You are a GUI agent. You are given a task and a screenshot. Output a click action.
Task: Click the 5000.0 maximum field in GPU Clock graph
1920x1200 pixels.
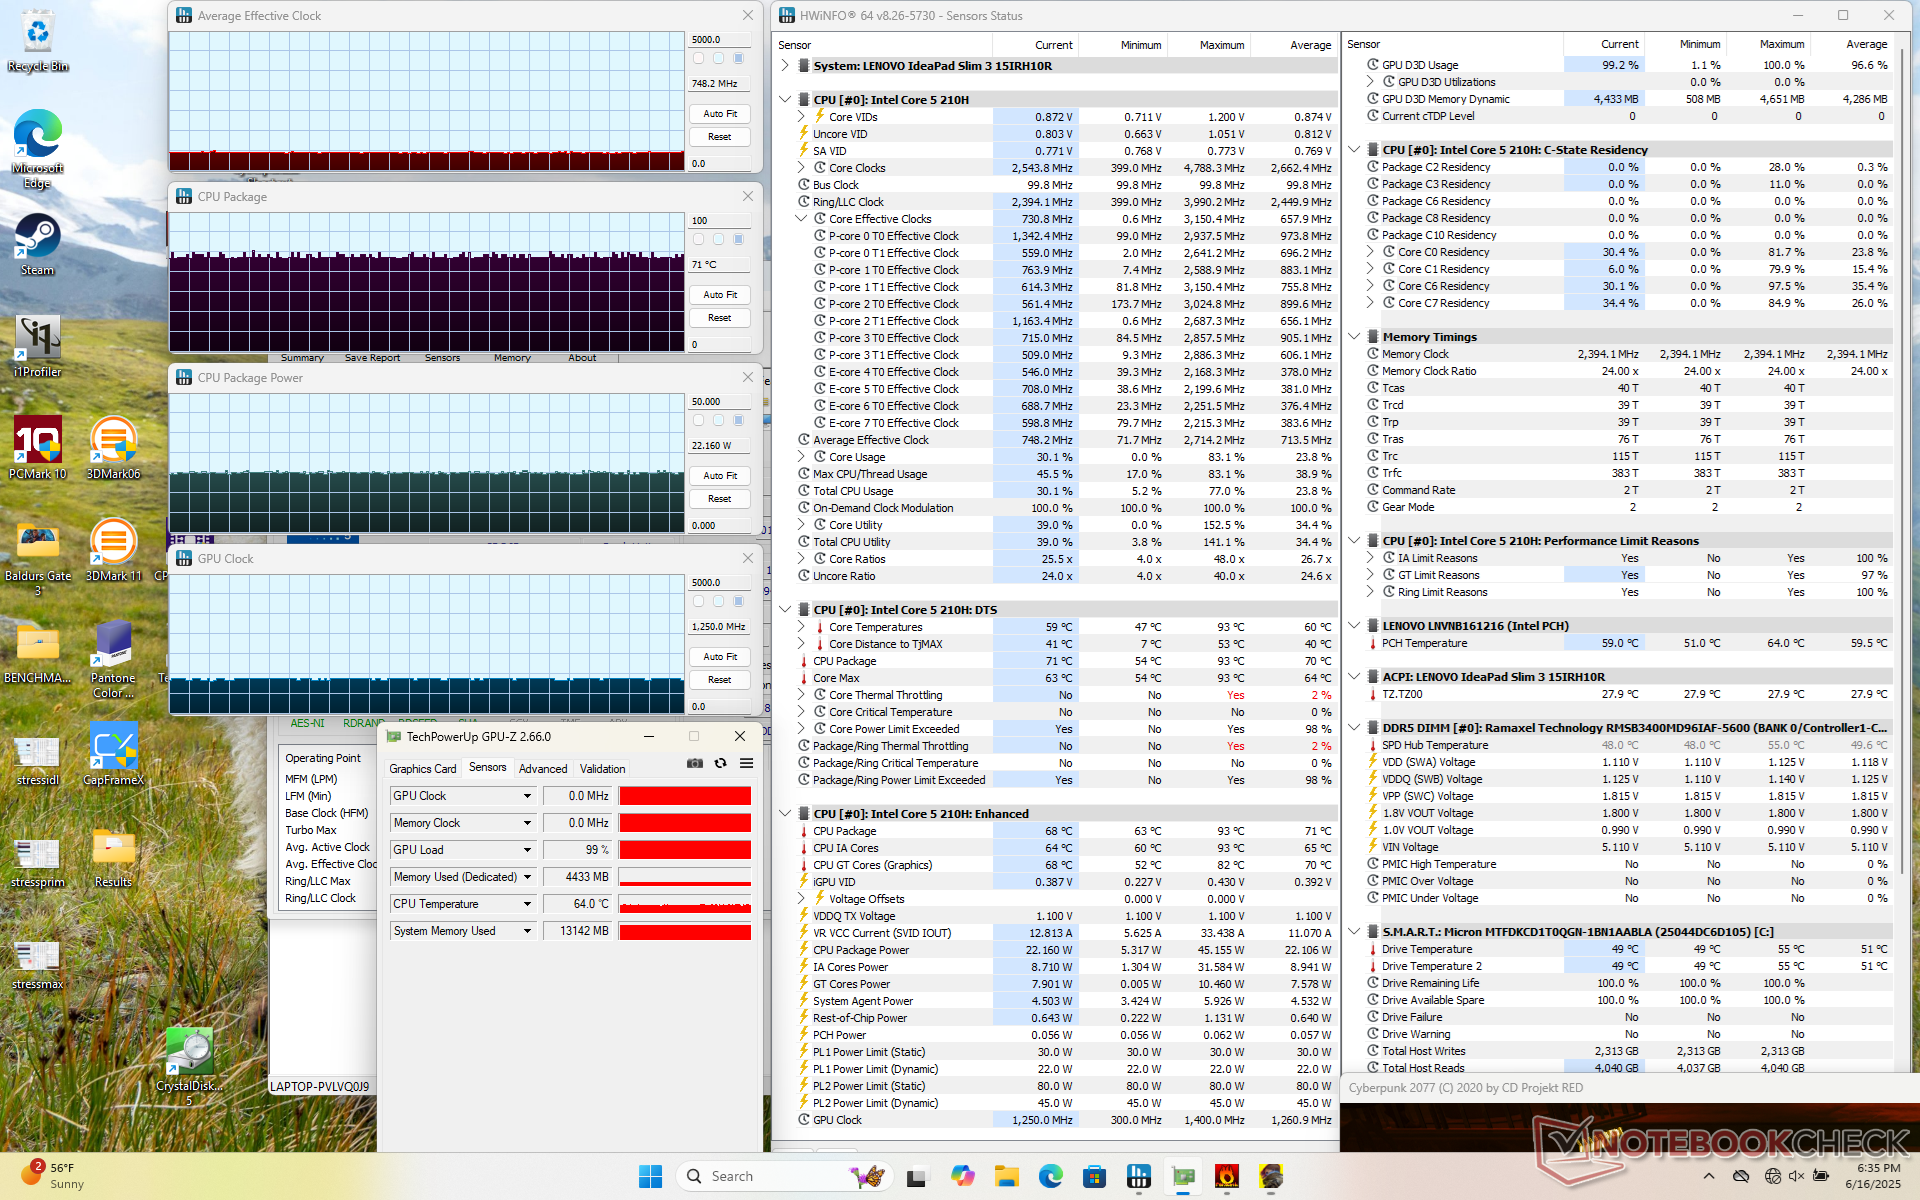[719, 582]
